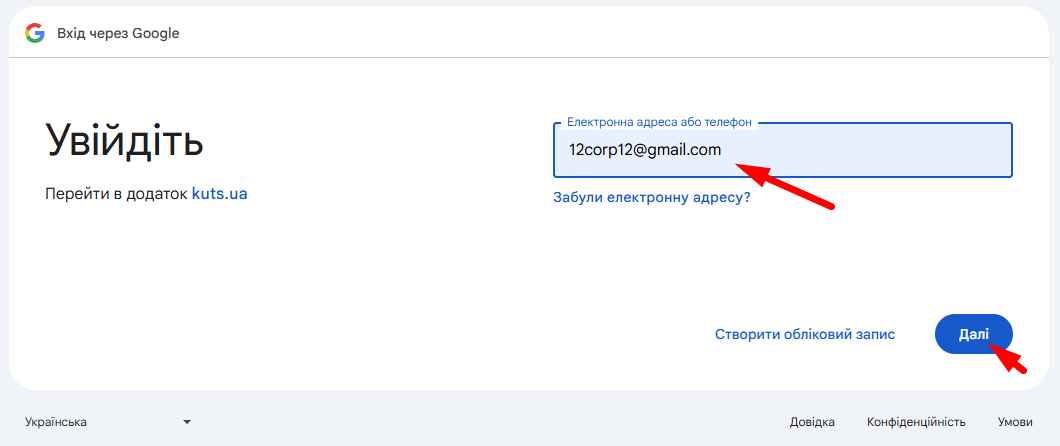Viewport: 1060px width, 446px height.
Task: Click the Перейти в додаток text
Action: pyautogui.click(x=117, y=193)
